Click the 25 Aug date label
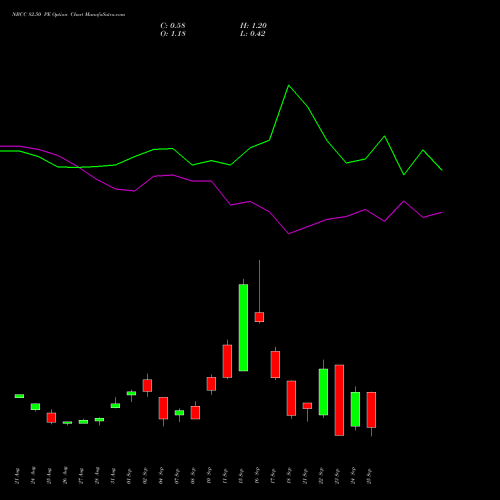The height and width of the screenshot is (500, 500). (49, 476)
